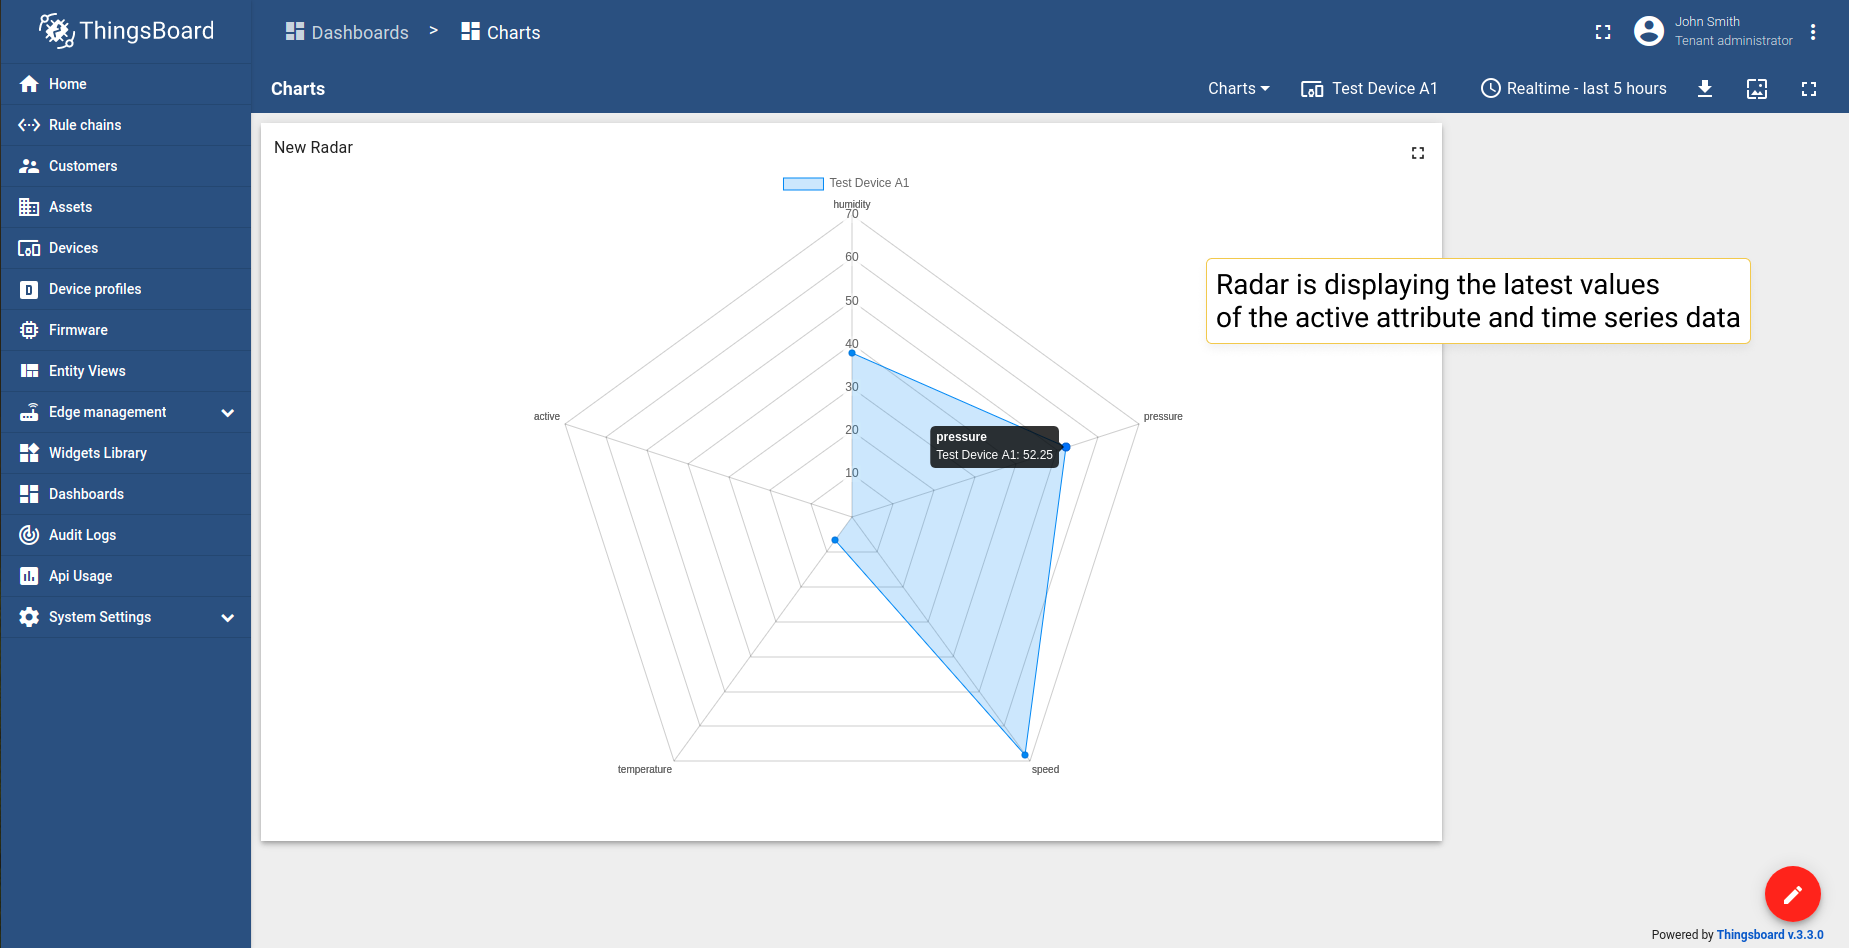The image size is (1849, 948).
Task: Click the red edit pencil button
Action: pos(1792,893)
